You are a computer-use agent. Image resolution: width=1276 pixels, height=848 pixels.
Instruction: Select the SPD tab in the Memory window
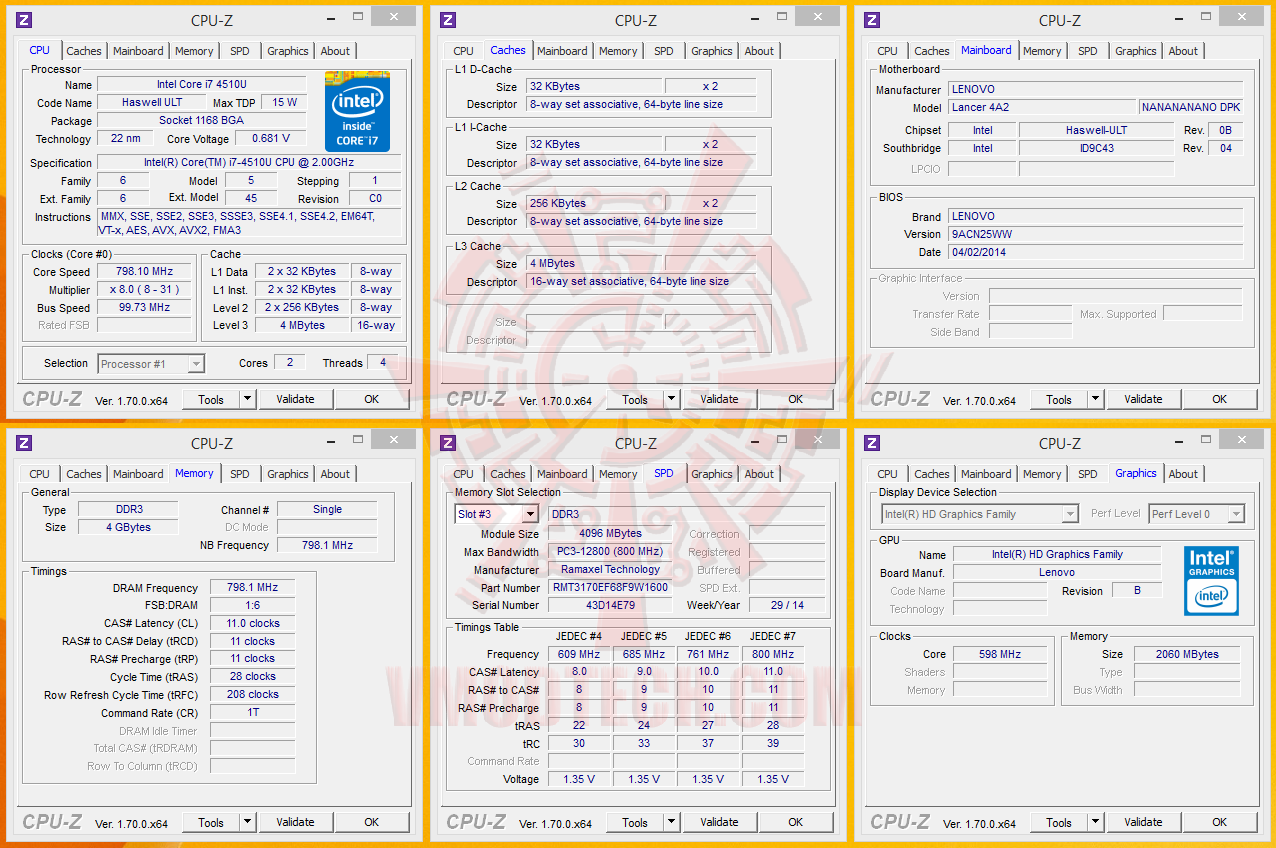coord(240,474)
